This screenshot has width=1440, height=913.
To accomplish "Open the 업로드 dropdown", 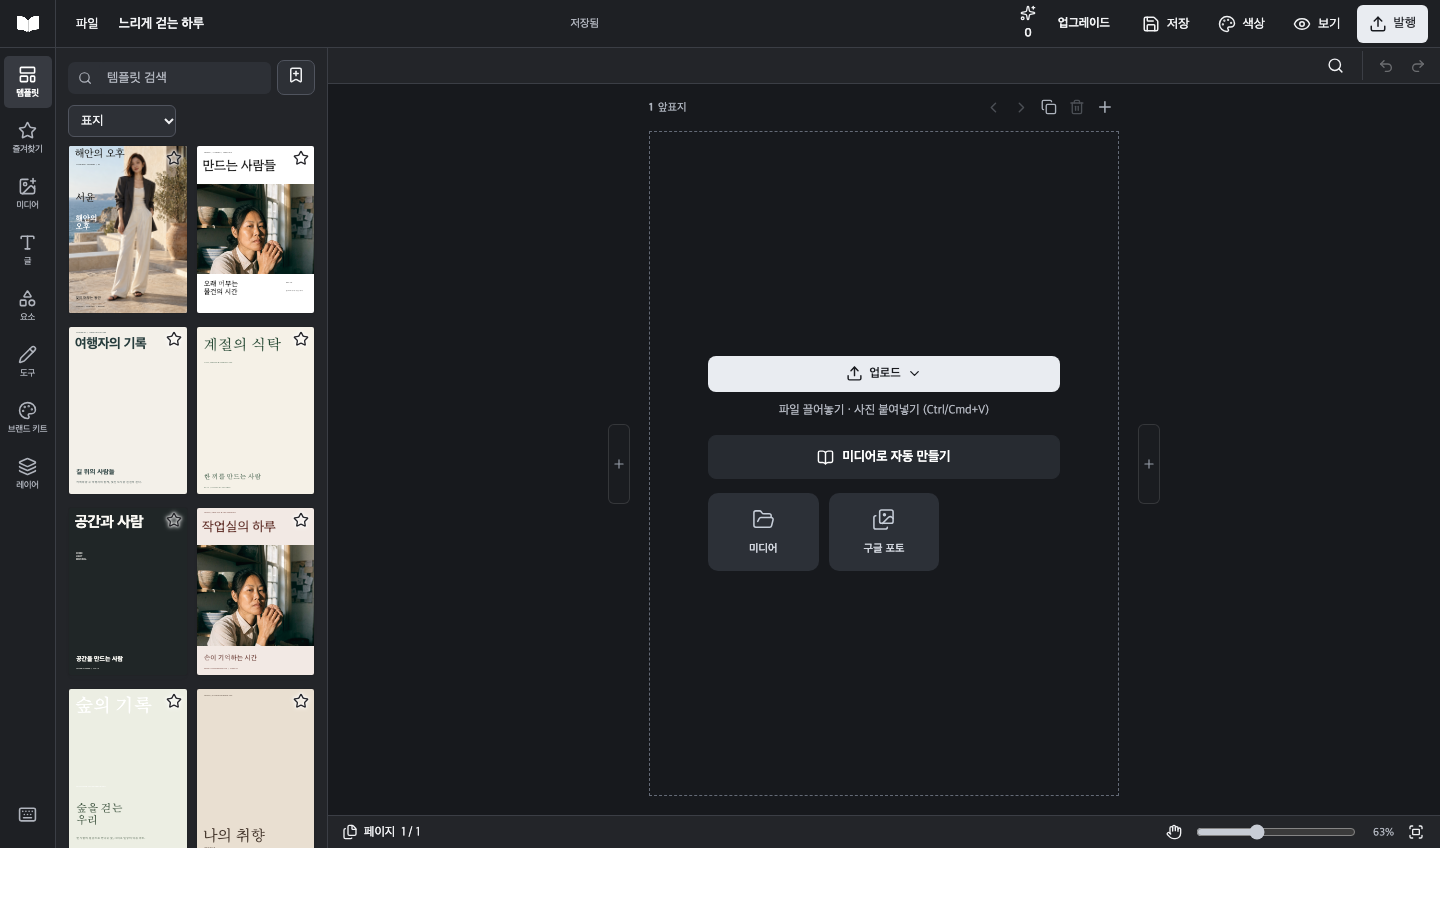I will pyautogui.click(x=884, y=374).
